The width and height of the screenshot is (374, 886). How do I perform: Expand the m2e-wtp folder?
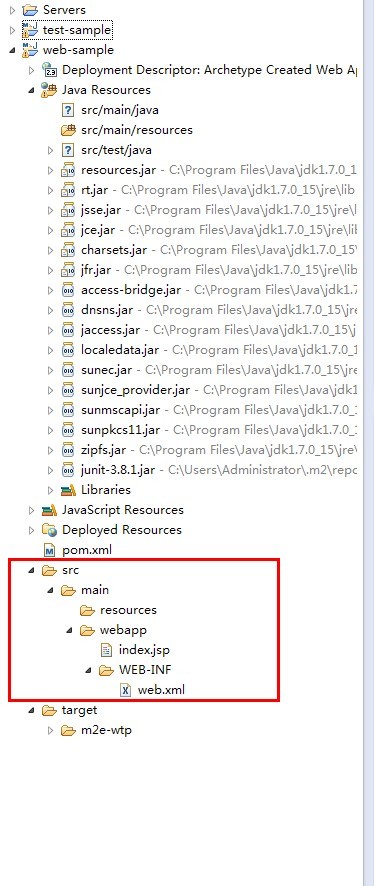(50, 730)
